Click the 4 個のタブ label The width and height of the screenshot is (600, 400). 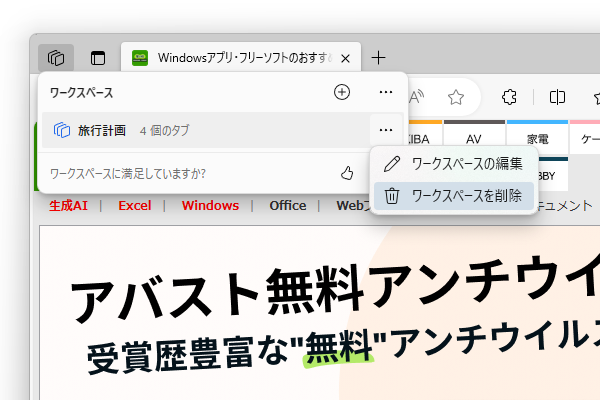coord(165,131)
